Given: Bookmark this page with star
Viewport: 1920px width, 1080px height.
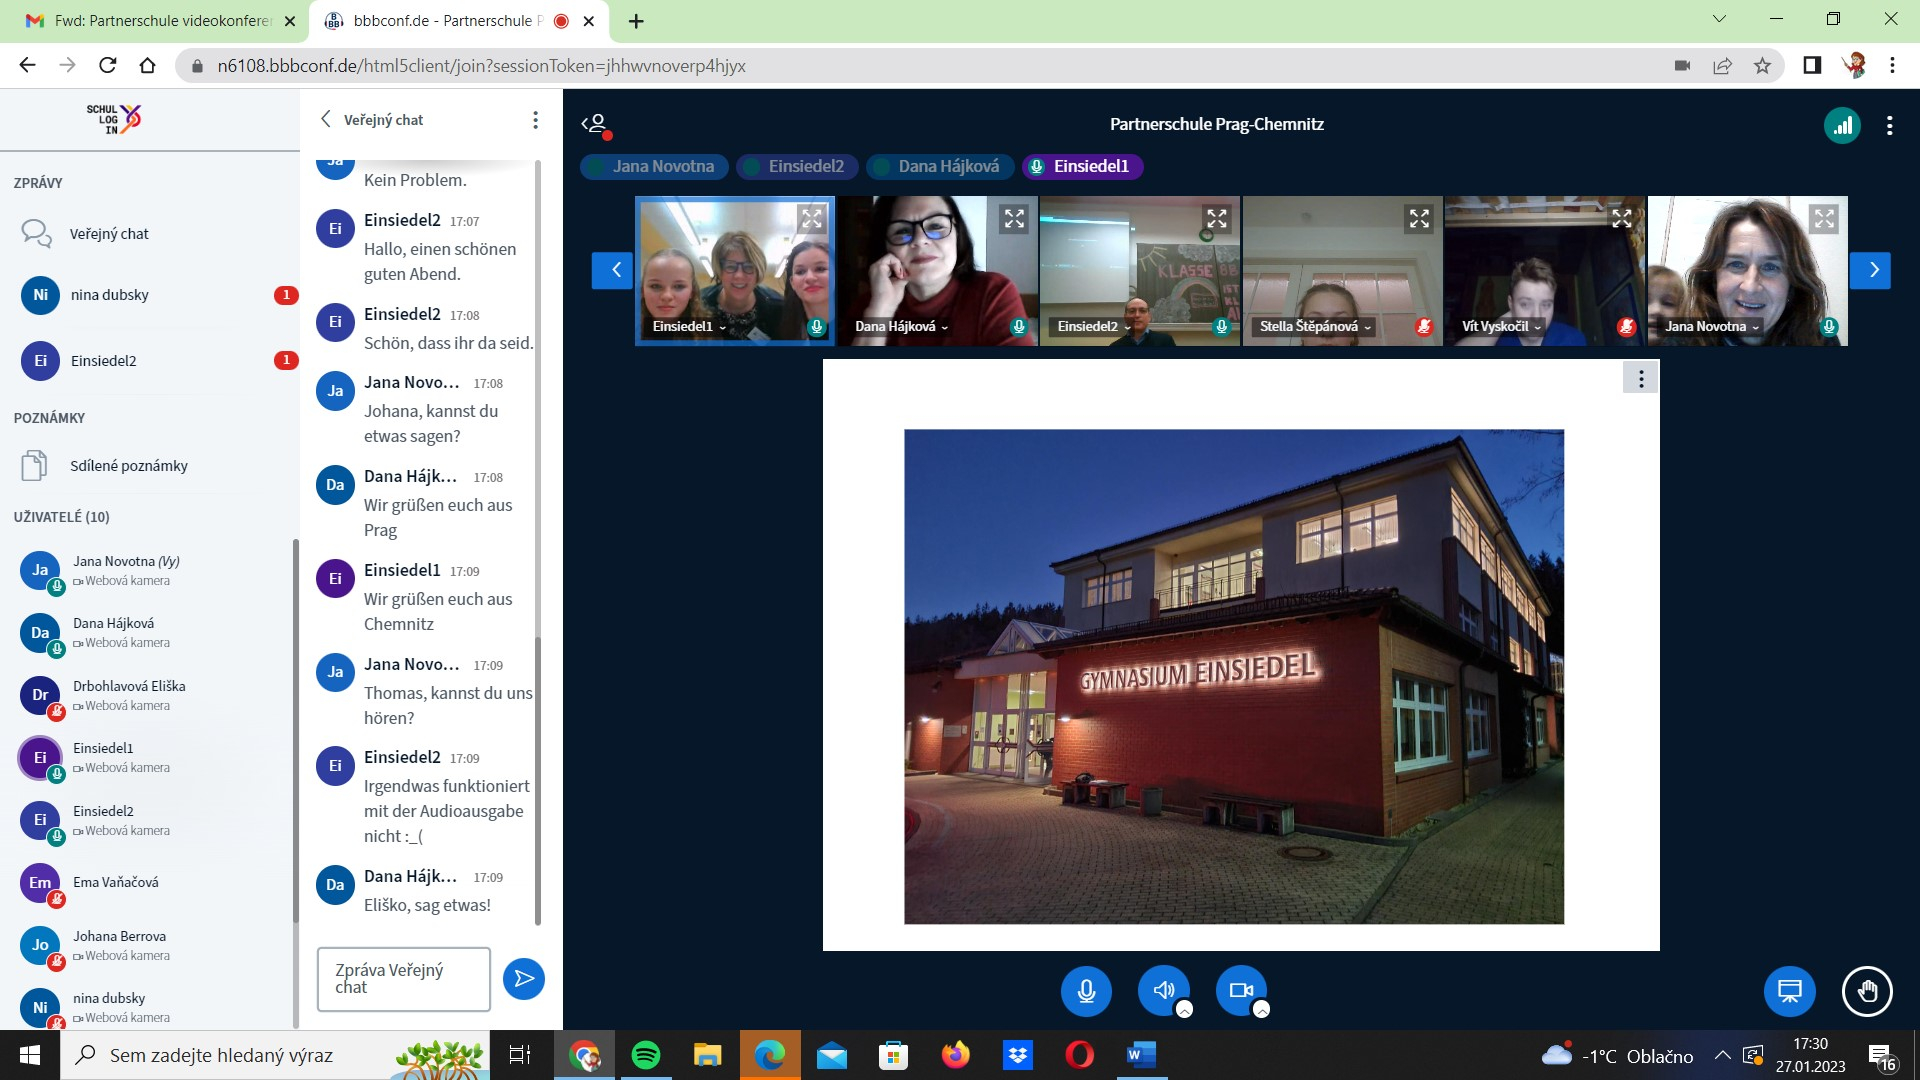Looking at the screenshot, I should tap(1762, 66).
